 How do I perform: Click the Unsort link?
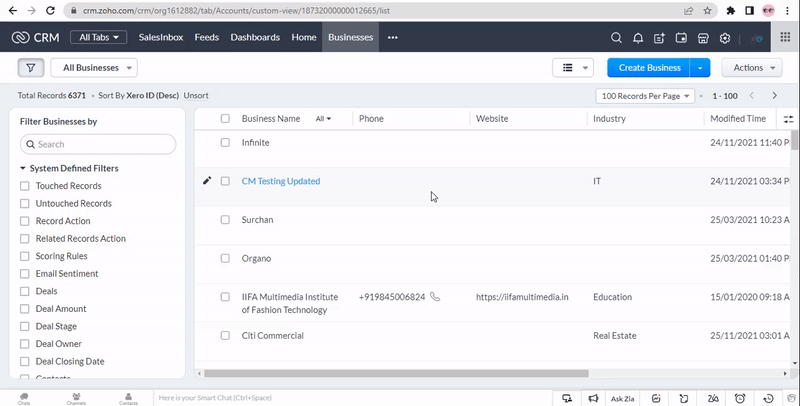[196, 95]
